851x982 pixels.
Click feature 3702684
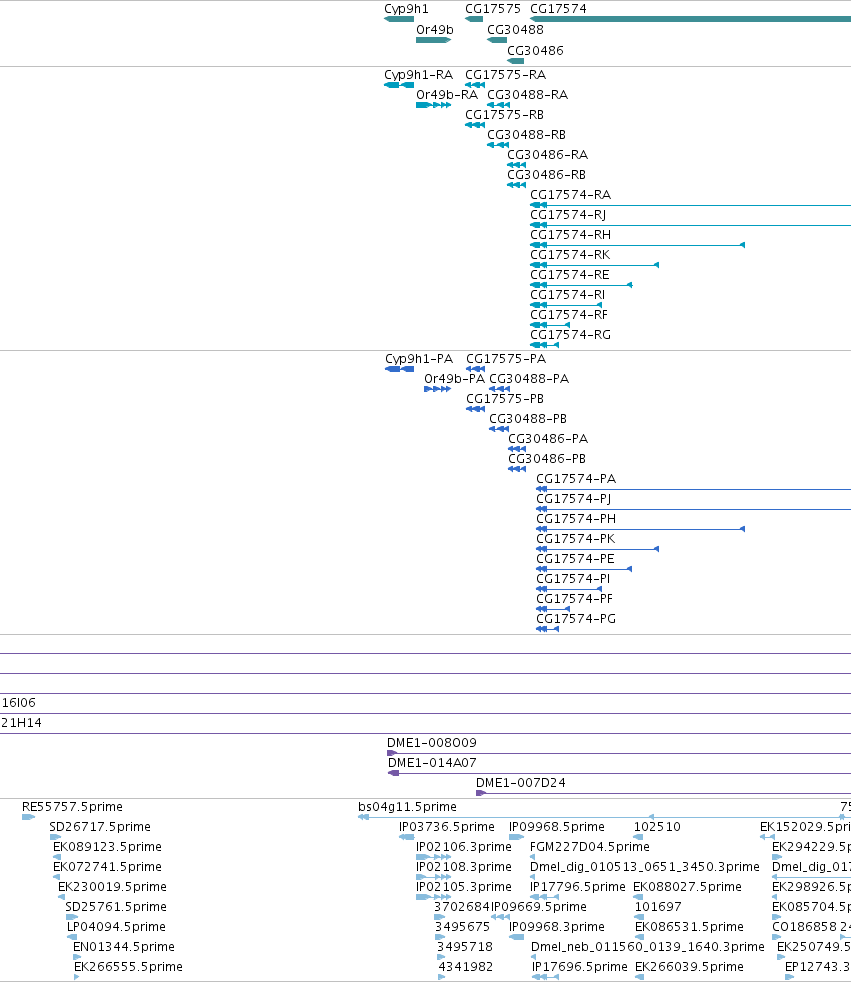[x=440, y=917]
